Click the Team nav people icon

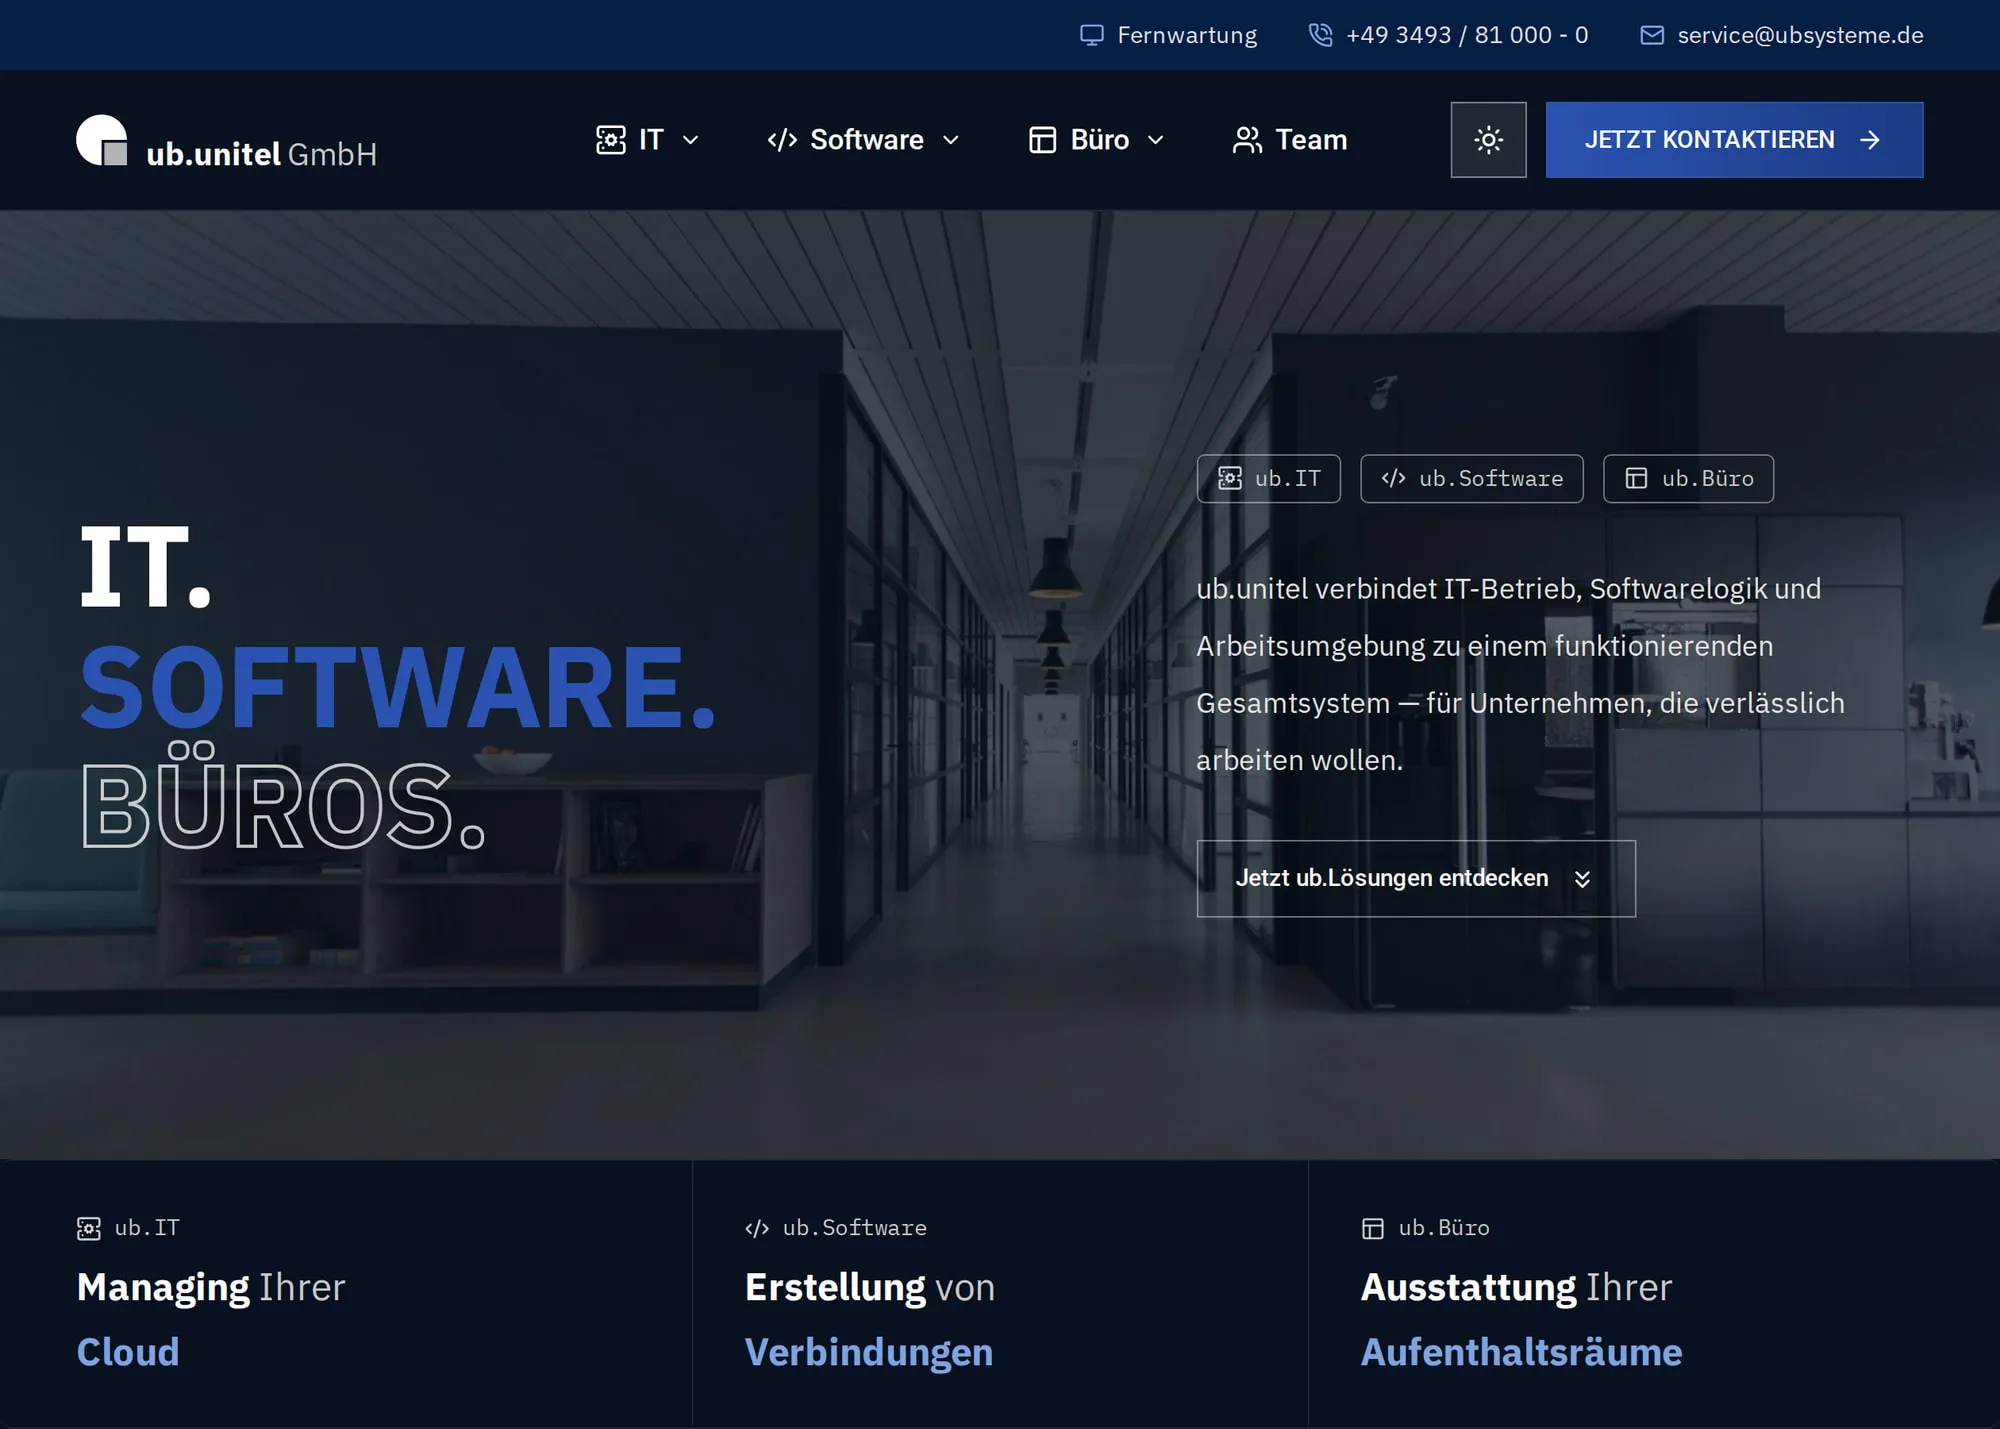pyautogui.click(x=1247, y=140)
